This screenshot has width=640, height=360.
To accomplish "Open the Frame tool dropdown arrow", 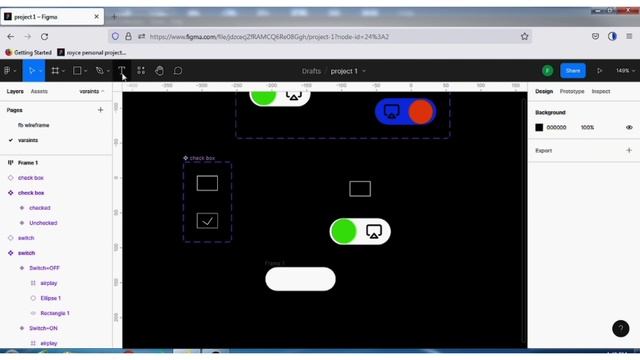I will click(63, 71).
